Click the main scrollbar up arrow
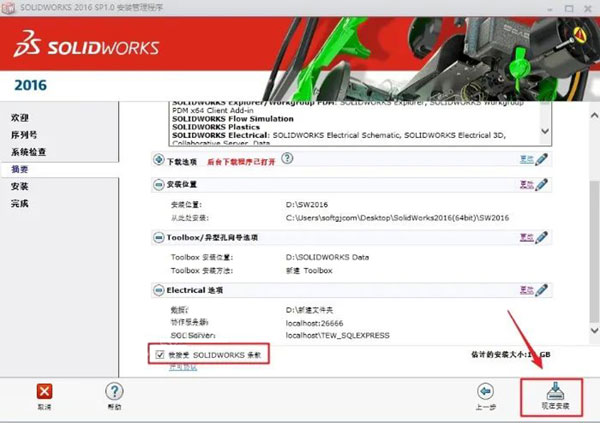This screenshot has height=423, width=600. click(x=594, y=115)
